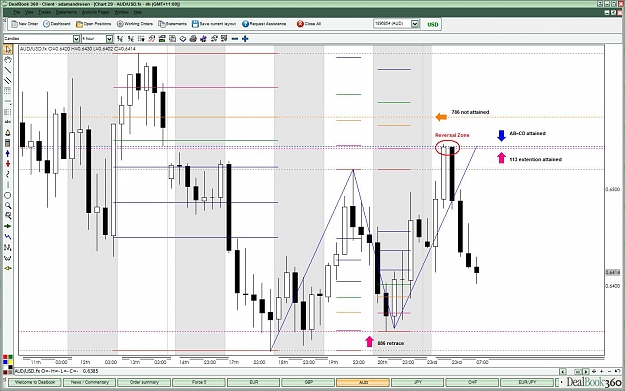The width and height of the screenshot is (625, 391).
Task: Show Working Orders
Action: 135,24
